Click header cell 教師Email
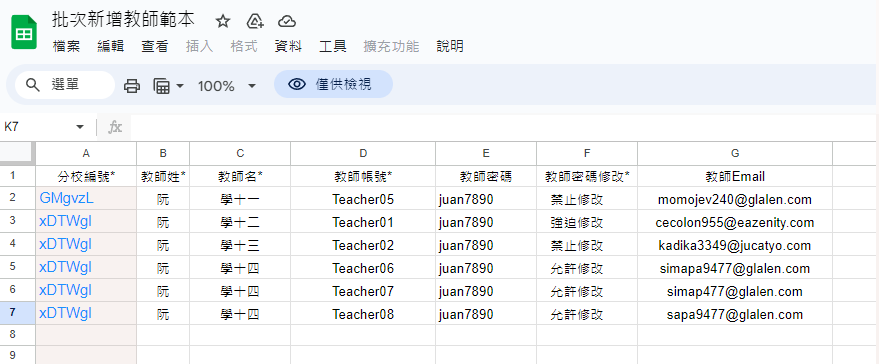 coord(735,177)
